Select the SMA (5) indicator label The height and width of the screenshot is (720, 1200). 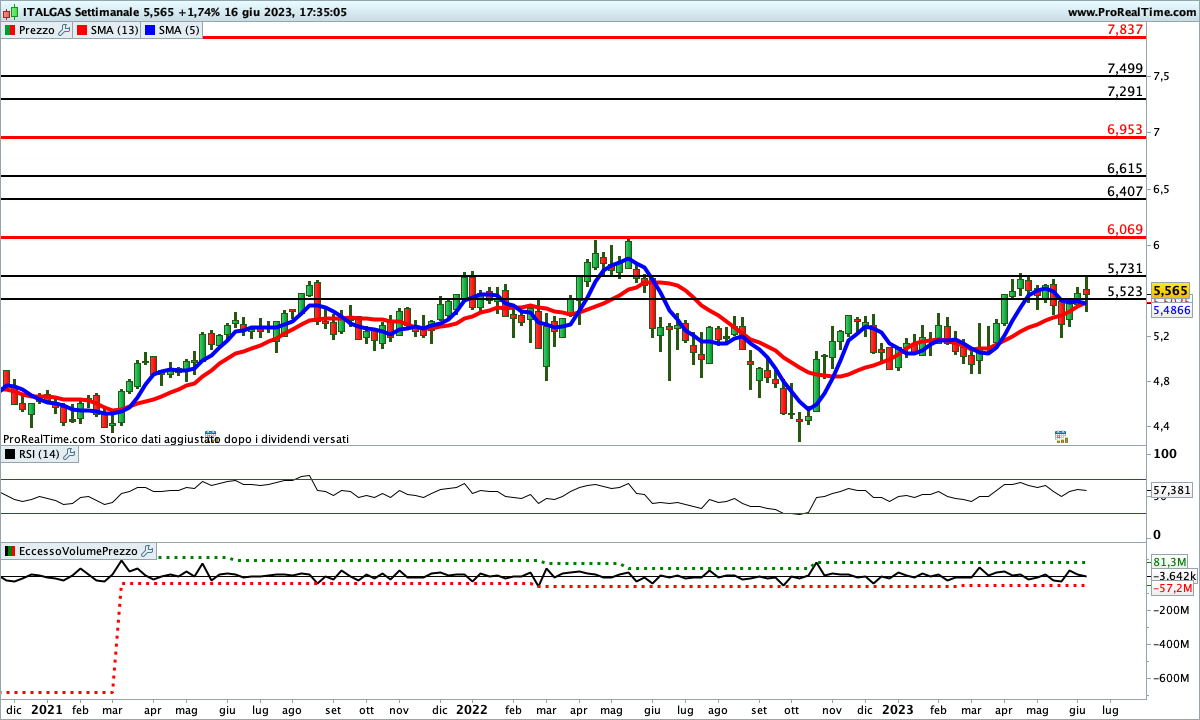180,30
